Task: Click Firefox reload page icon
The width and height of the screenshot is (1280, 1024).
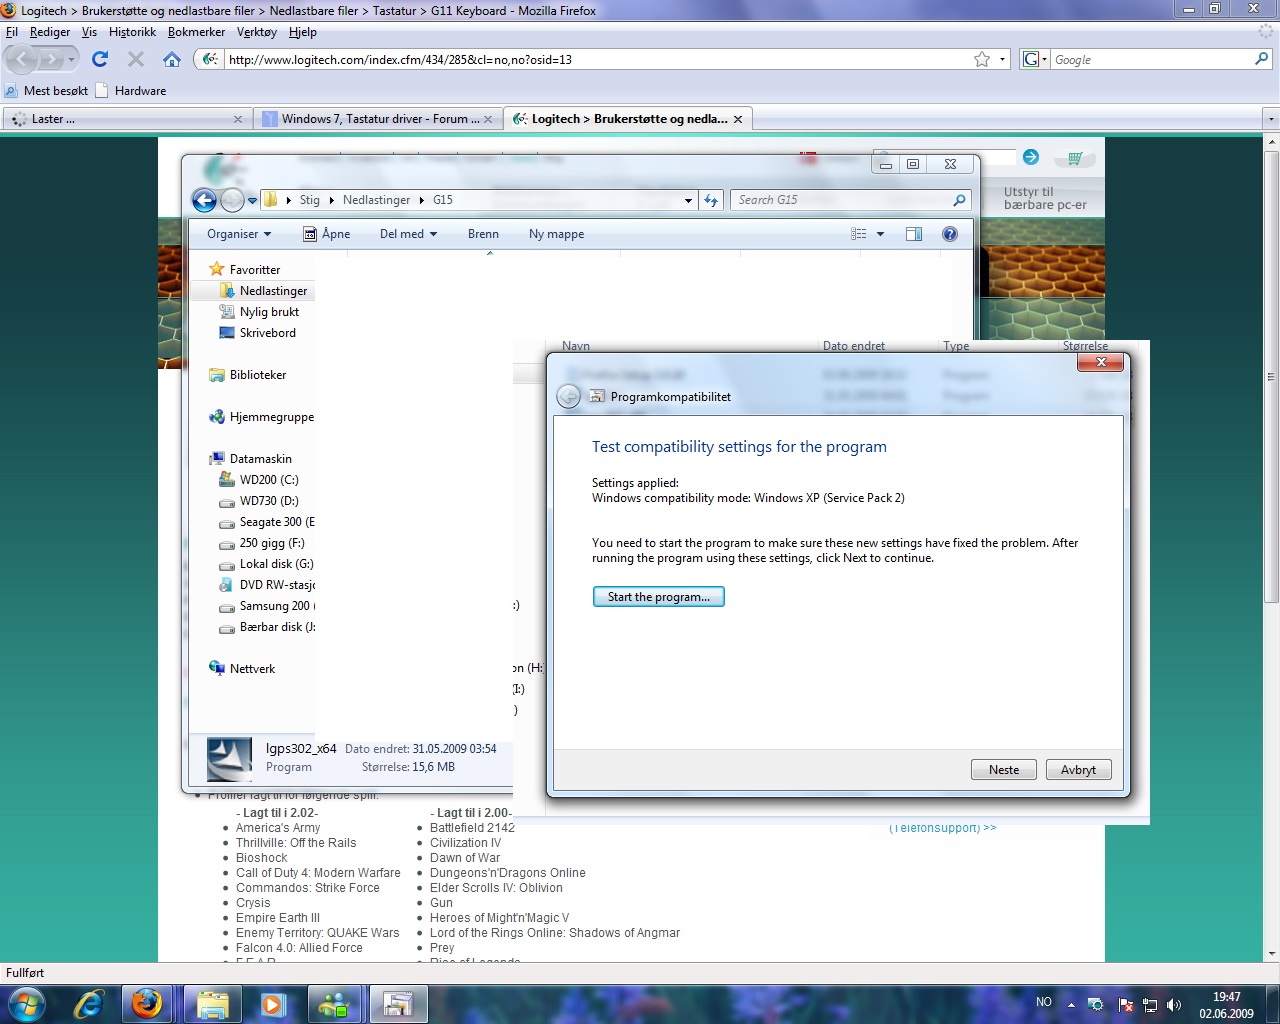Action: point(100,59)
